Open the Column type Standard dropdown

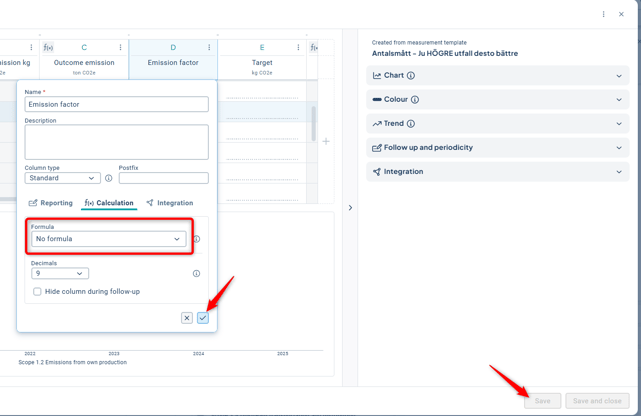62,178
